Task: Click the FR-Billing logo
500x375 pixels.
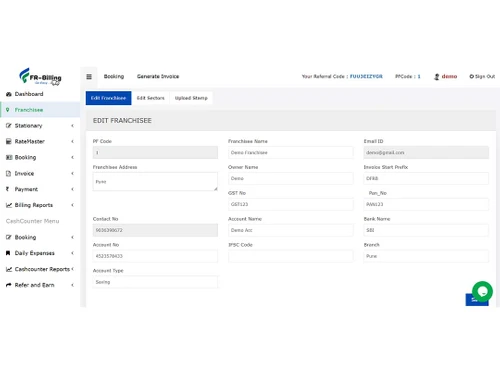Action: point(40,76)
